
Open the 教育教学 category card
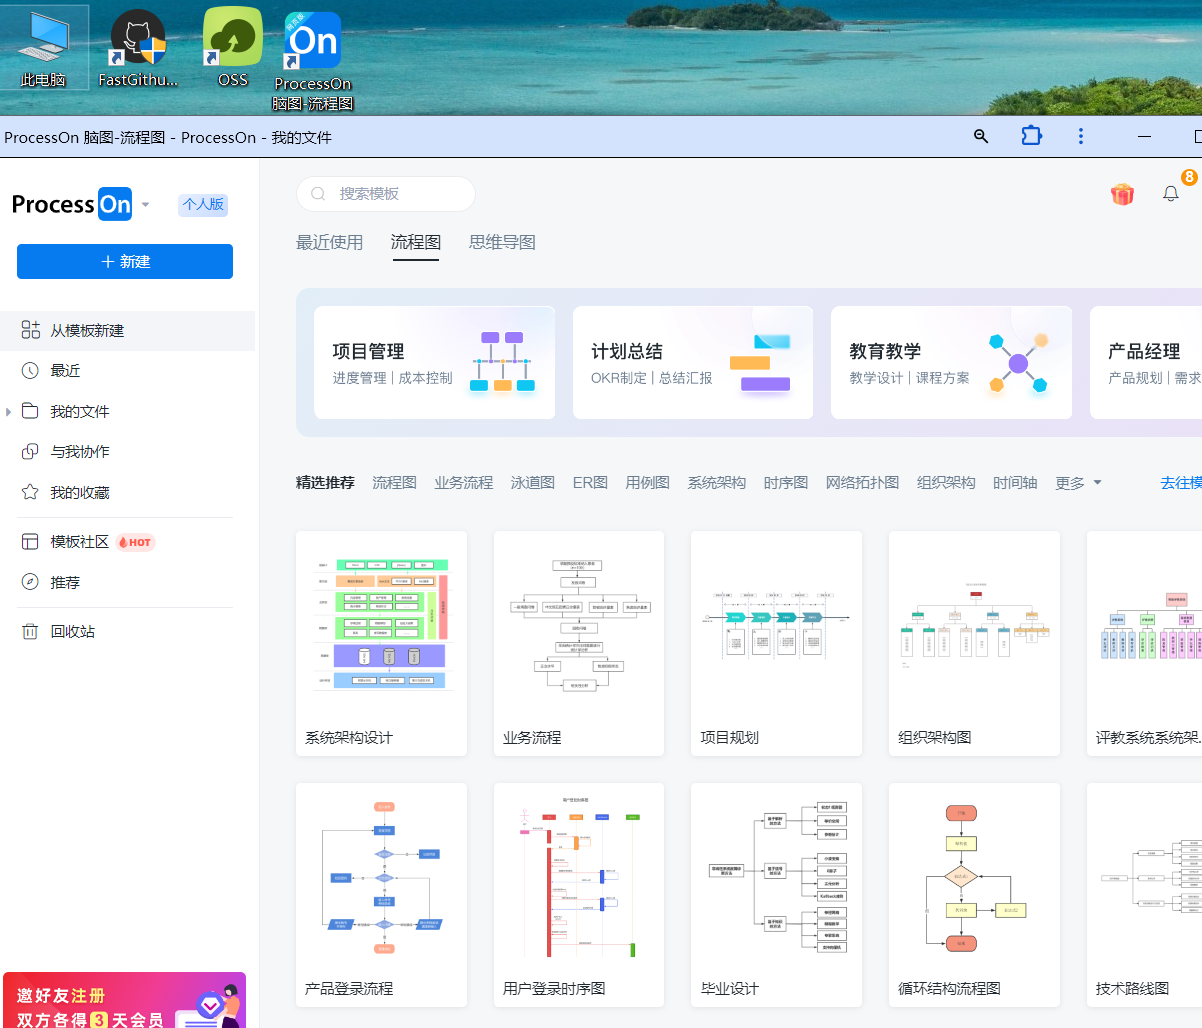coord(951,362)
